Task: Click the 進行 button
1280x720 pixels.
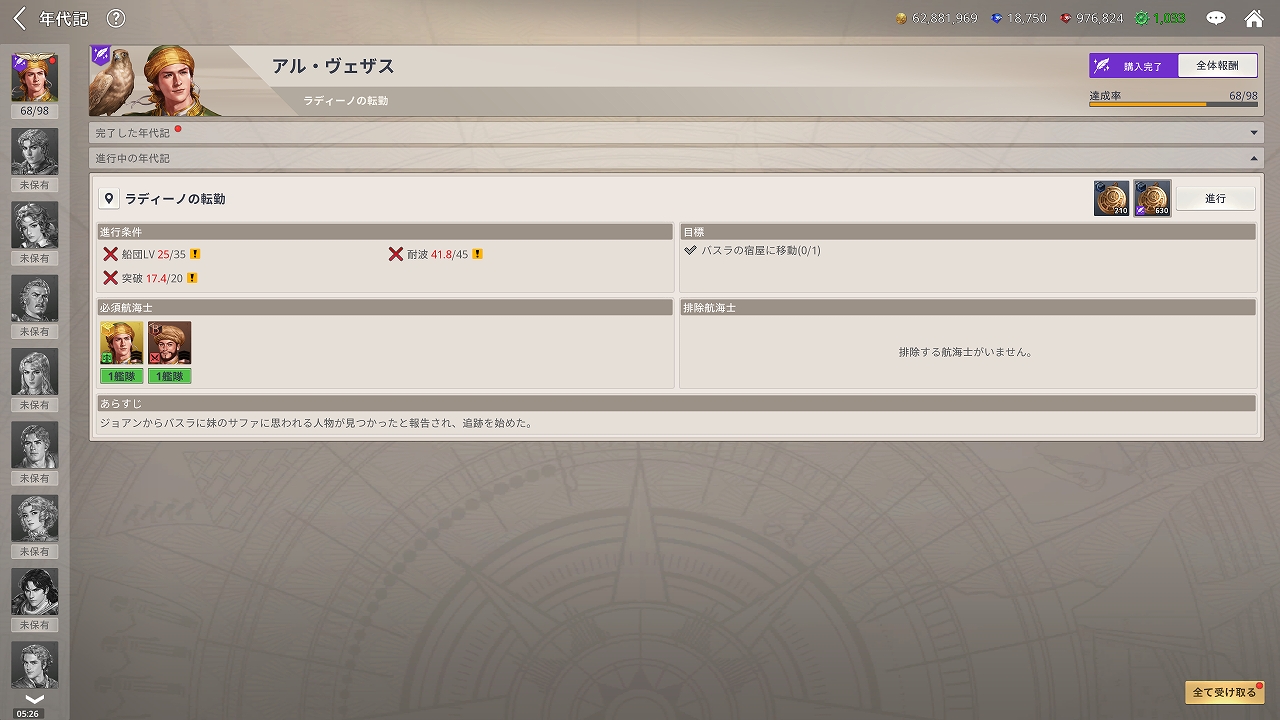Action: click(1215, 199)
